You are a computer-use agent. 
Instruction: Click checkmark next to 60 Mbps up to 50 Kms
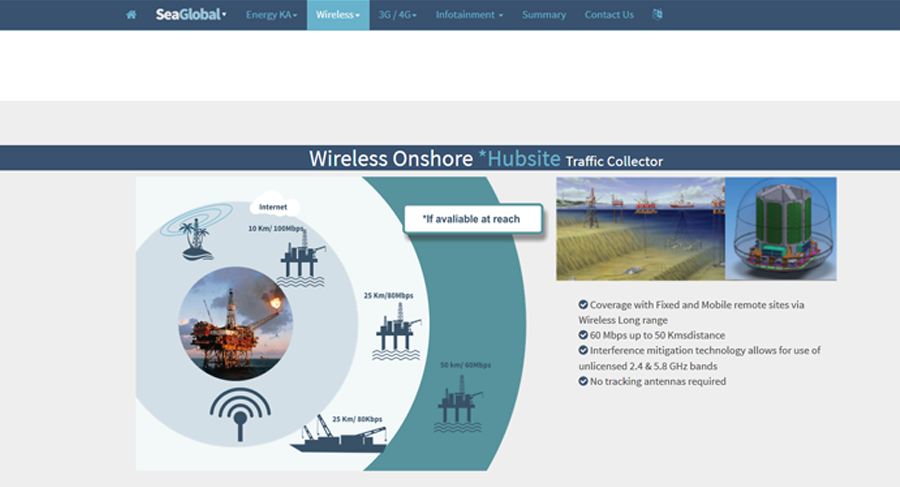point(583,335)
